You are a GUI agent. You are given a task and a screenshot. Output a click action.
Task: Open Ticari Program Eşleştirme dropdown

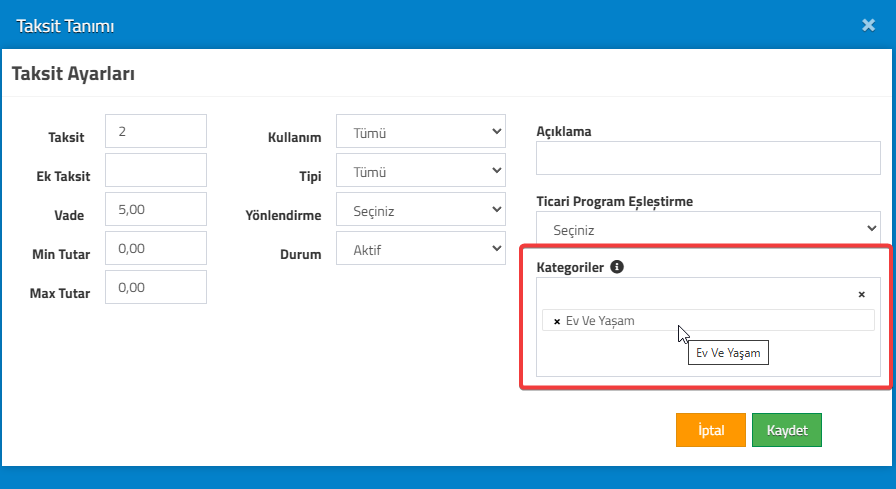[x=708, y=229]
